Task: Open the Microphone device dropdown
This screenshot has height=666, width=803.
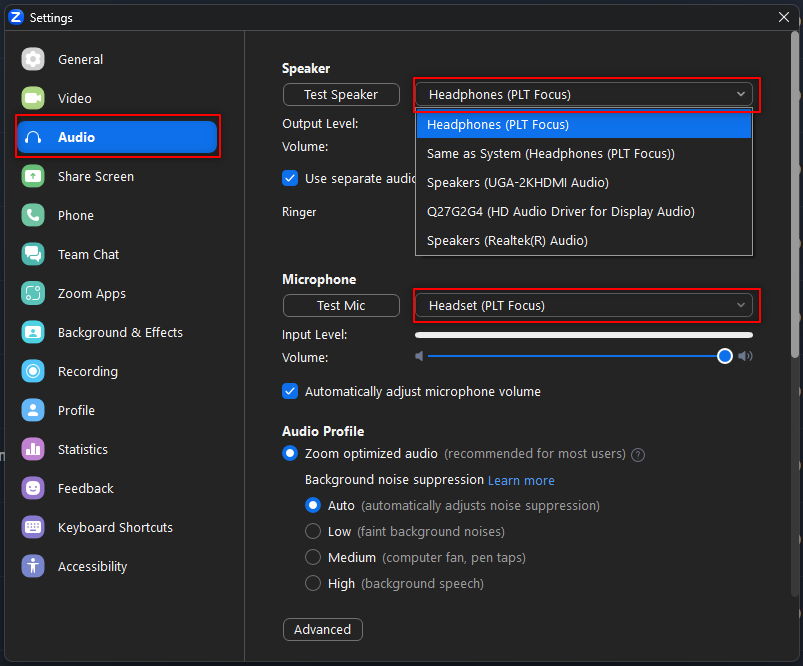Action: [584, 305]
